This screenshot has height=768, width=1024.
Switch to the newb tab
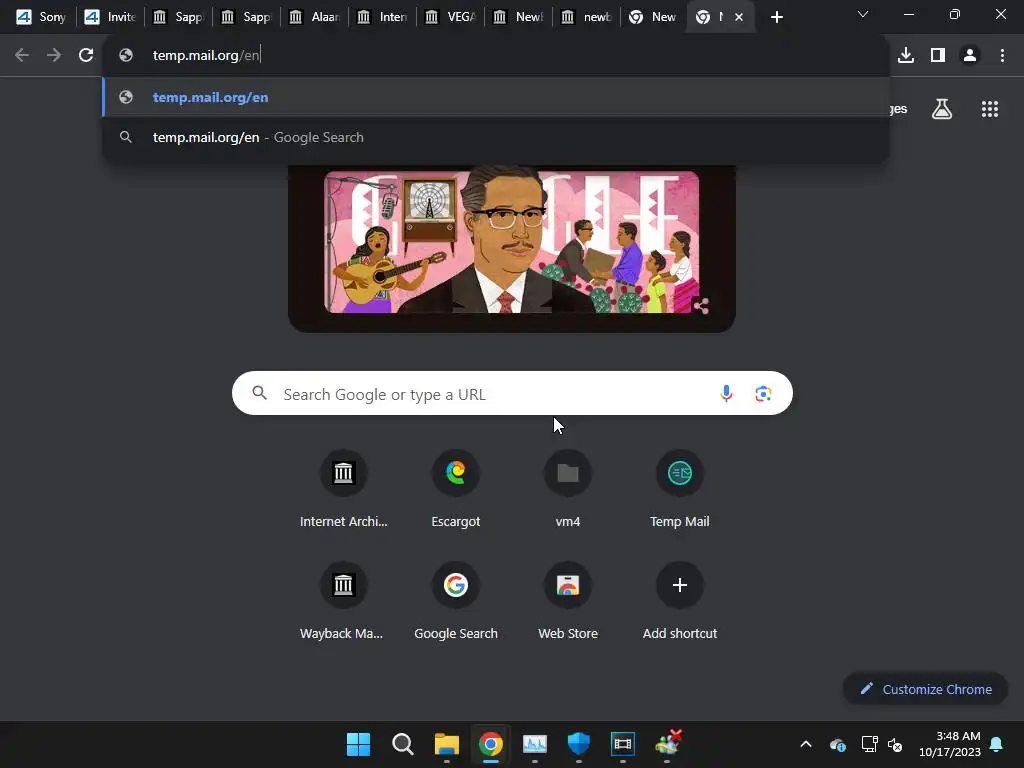pos(586,17)
